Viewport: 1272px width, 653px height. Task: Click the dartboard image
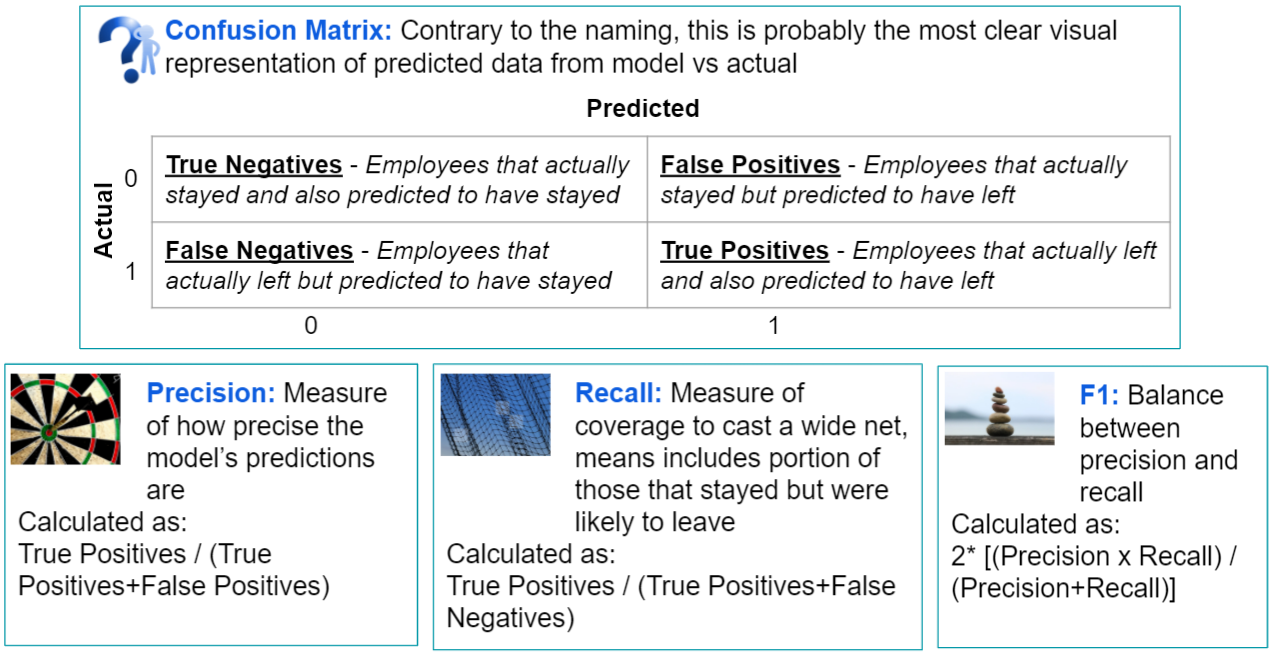pyautogui.click(x=66, y=419)
